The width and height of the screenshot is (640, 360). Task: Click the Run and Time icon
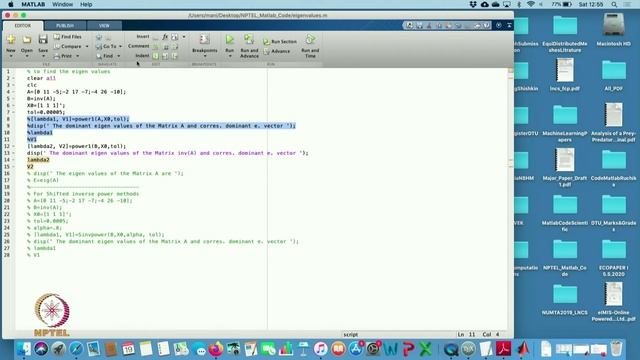pyautogui.click(x=310, y=40)
